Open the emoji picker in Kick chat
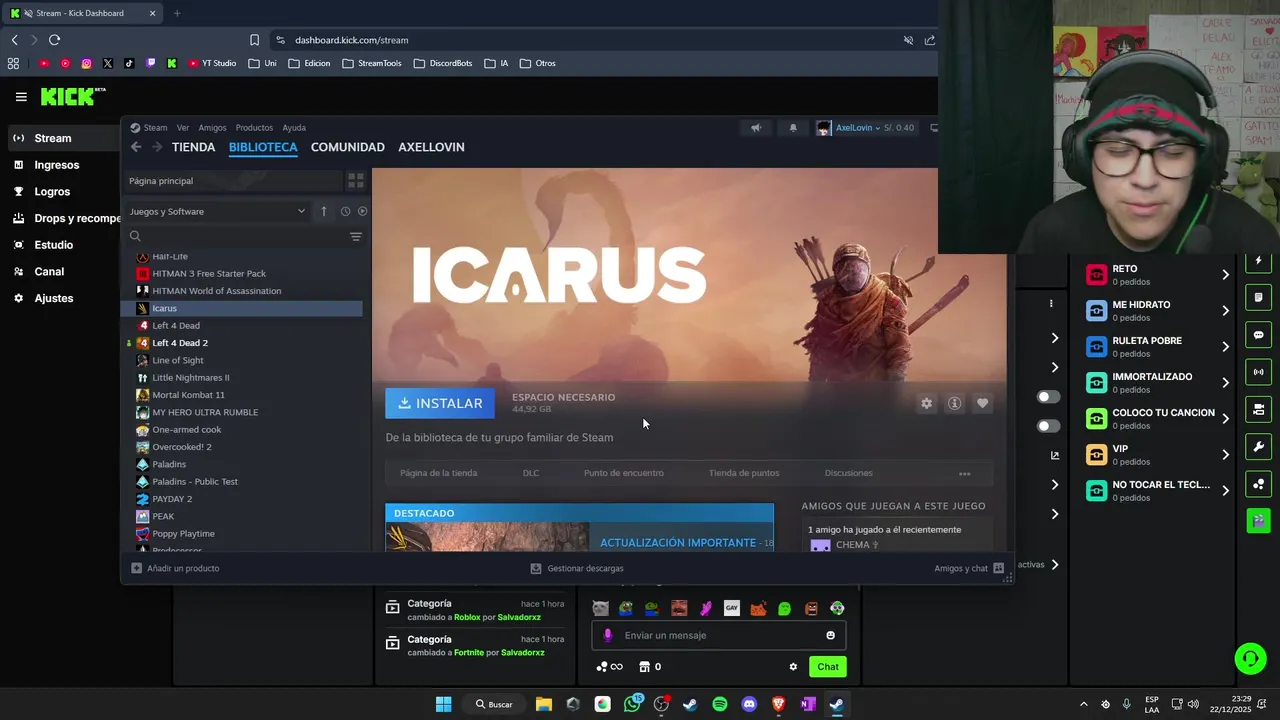This screenshot has width=1280, height=720. click(x=830, y=636)
